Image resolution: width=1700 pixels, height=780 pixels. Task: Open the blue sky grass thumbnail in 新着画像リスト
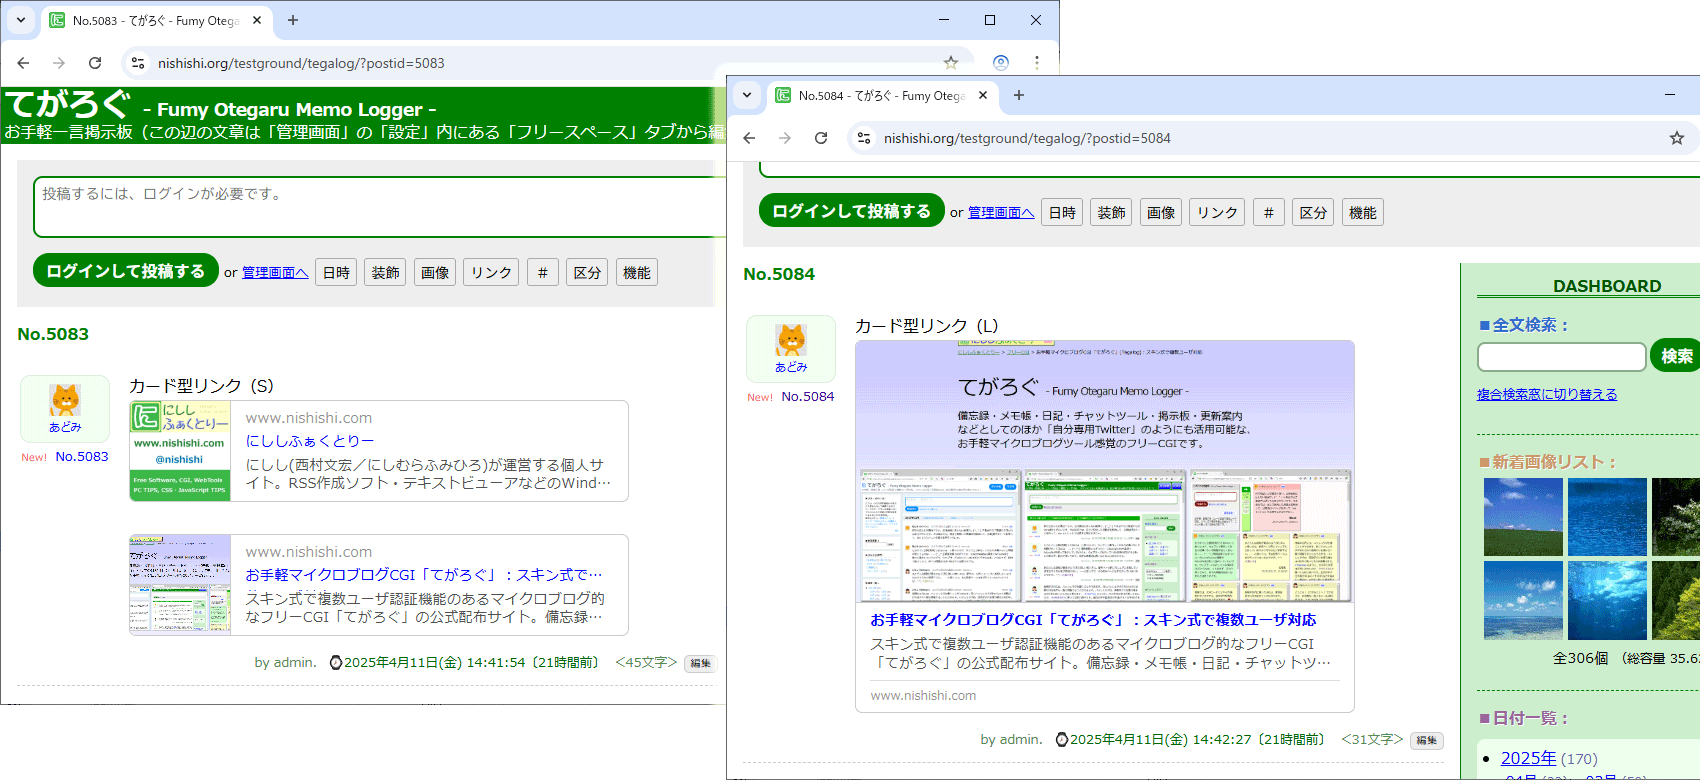click(x=1523, y=517)
